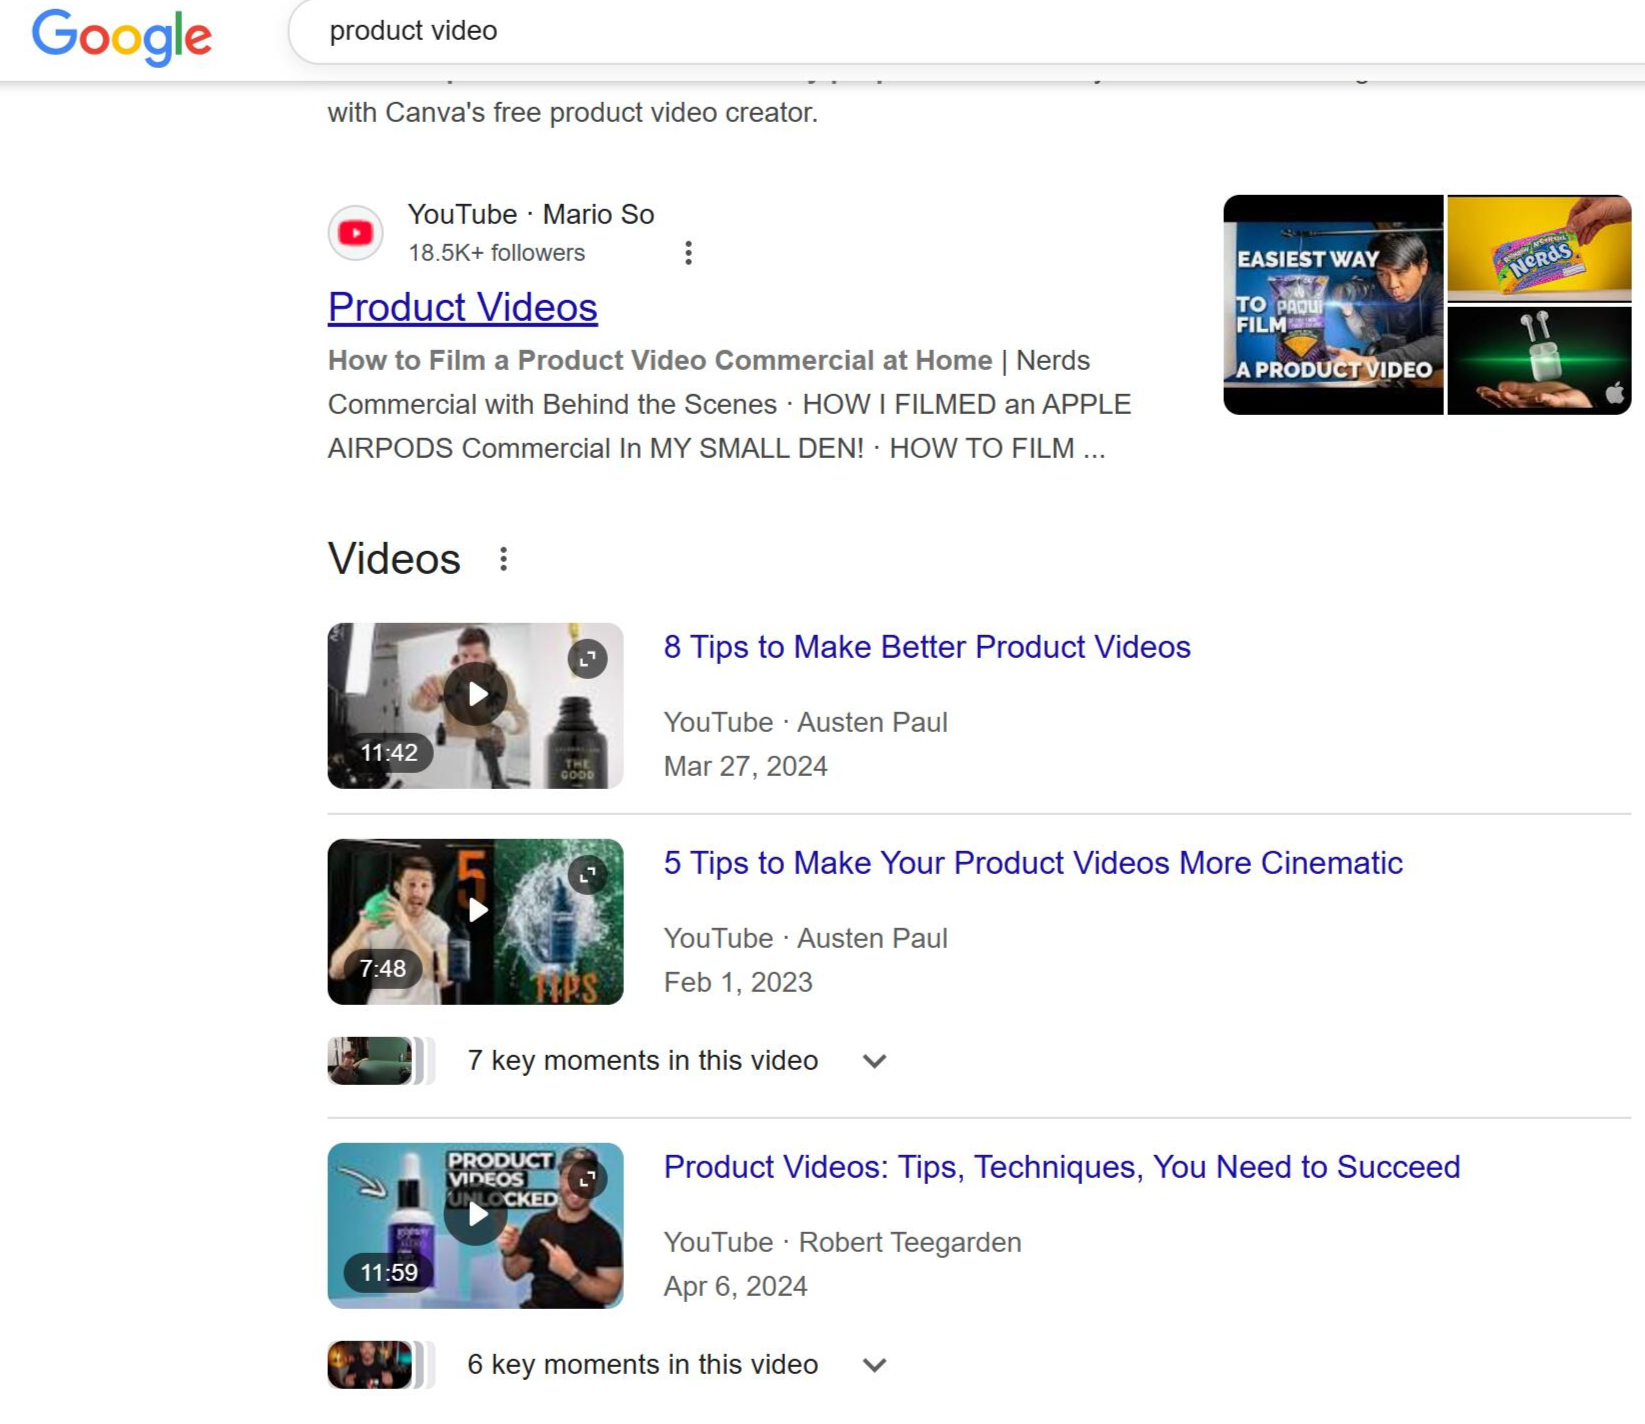Click the 7:48 duration badge
The width and height of the screenshot is (1645, 1424).
pyautogui.click(x=383, y=969)
